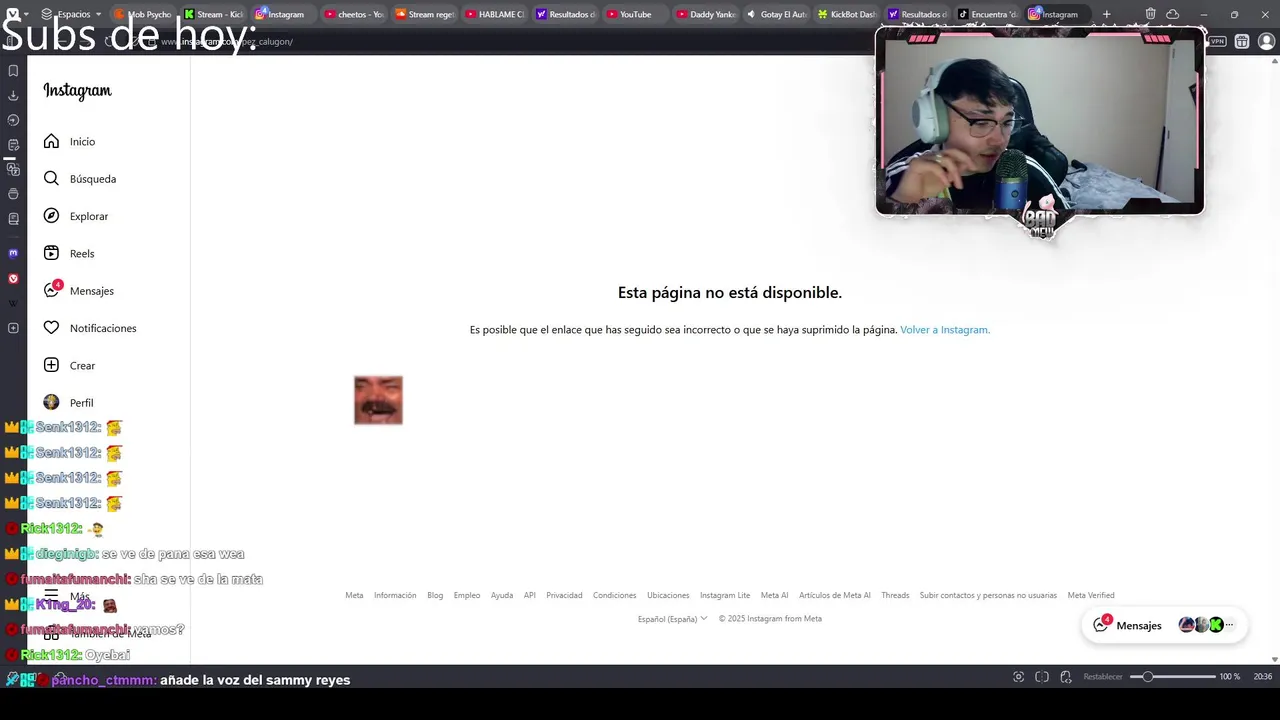Click the calendar toolbar icon
This screenshot has width=1280, height=720.
pos(1242,41)
